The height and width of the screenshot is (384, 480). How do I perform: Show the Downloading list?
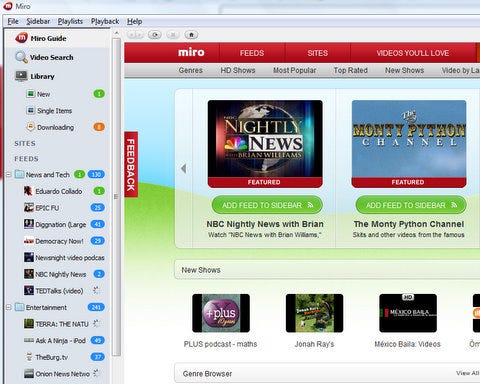(57, 127)
